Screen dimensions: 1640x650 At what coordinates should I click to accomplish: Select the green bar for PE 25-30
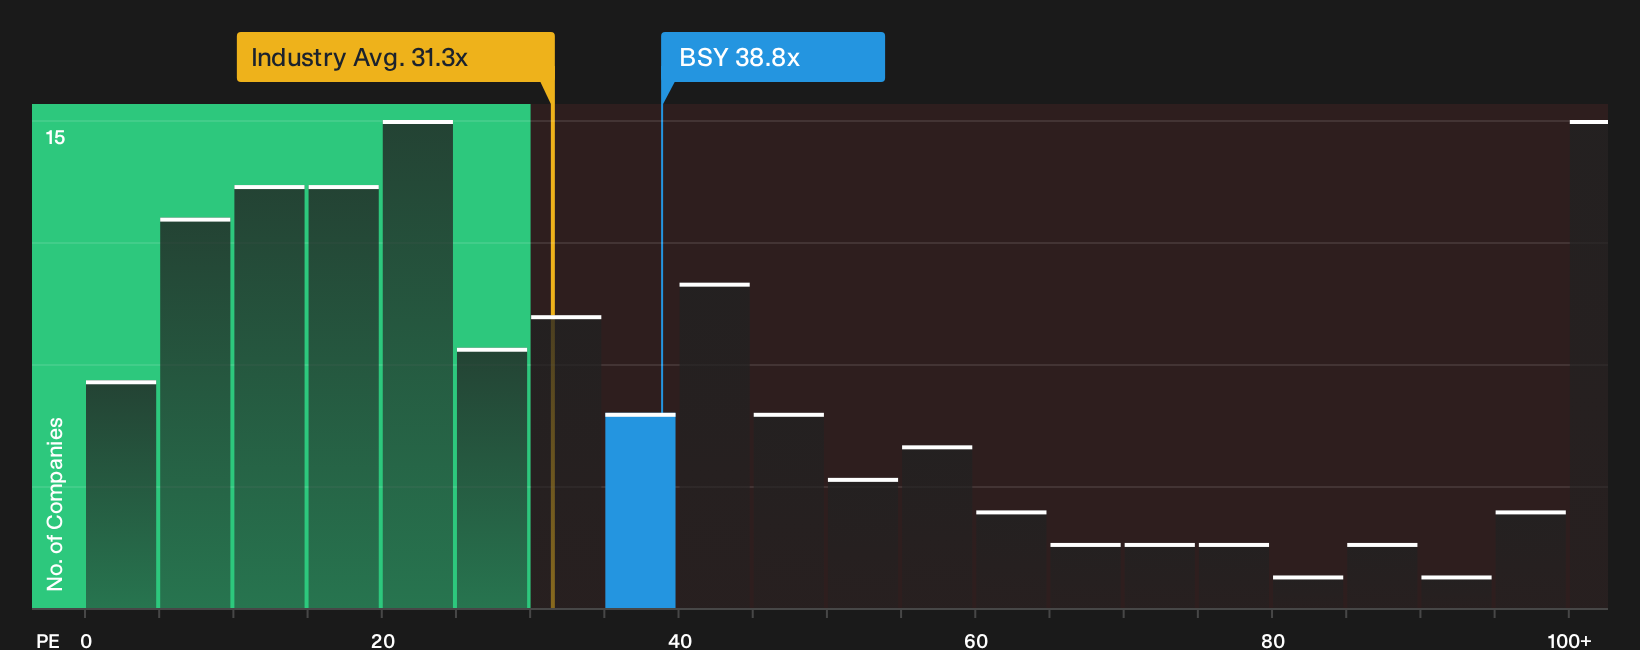tap(492, 478)
